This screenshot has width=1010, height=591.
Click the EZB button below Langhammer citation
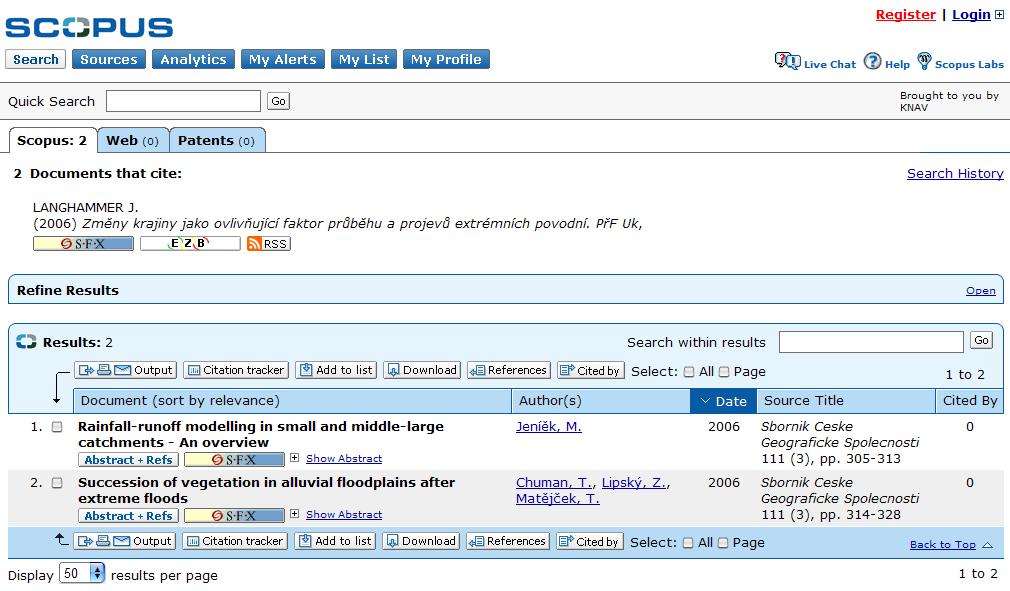(x=190, y=243)
